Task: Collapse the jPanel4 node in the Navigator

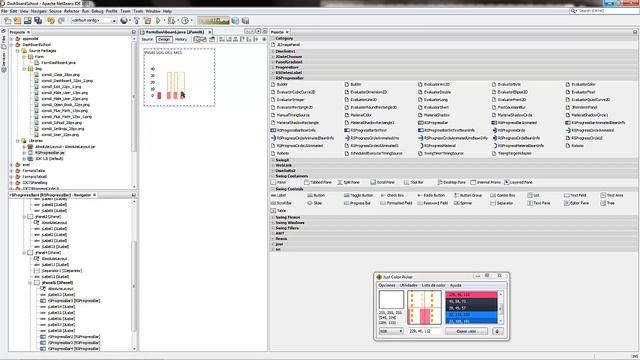Action: 24,253
